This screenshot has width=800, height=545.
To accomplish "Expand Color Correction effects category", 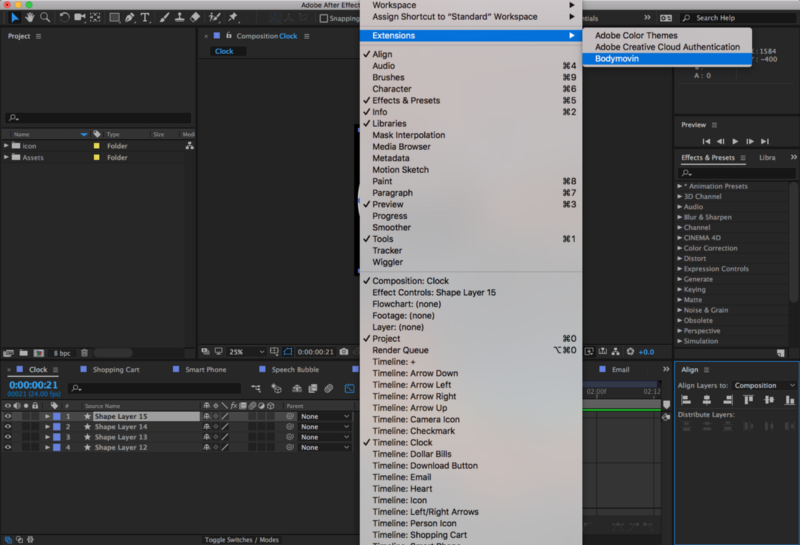I will pos(680,248).
